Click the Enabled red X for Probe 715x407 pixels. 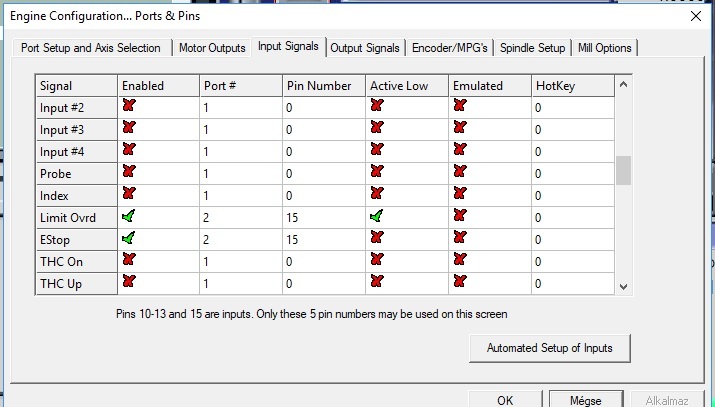coord(128,173)
